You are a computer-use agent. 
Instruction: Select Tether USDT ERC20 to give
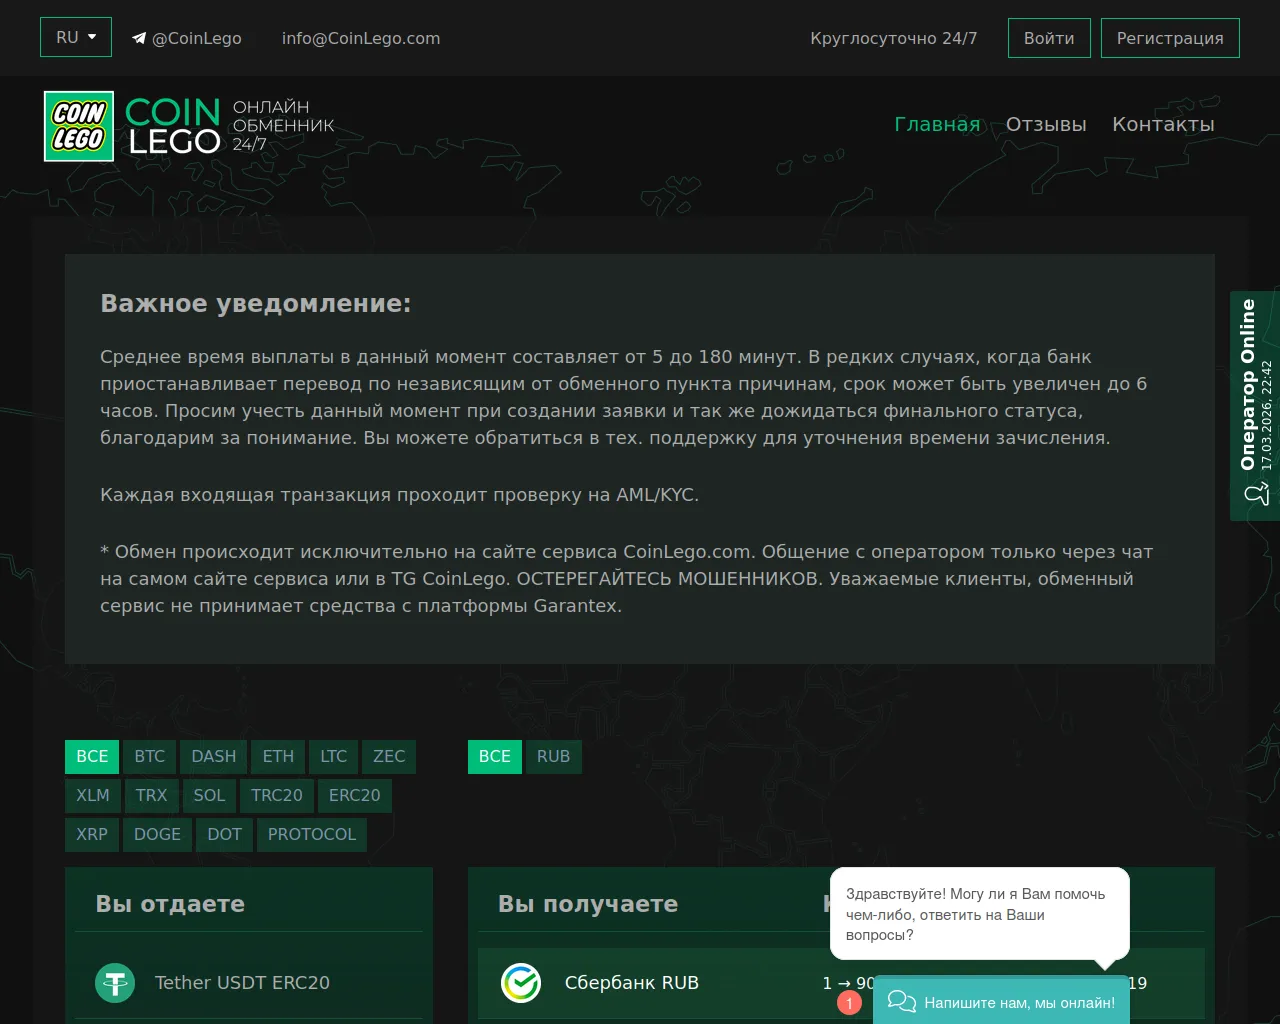click(x=249, y=983)
